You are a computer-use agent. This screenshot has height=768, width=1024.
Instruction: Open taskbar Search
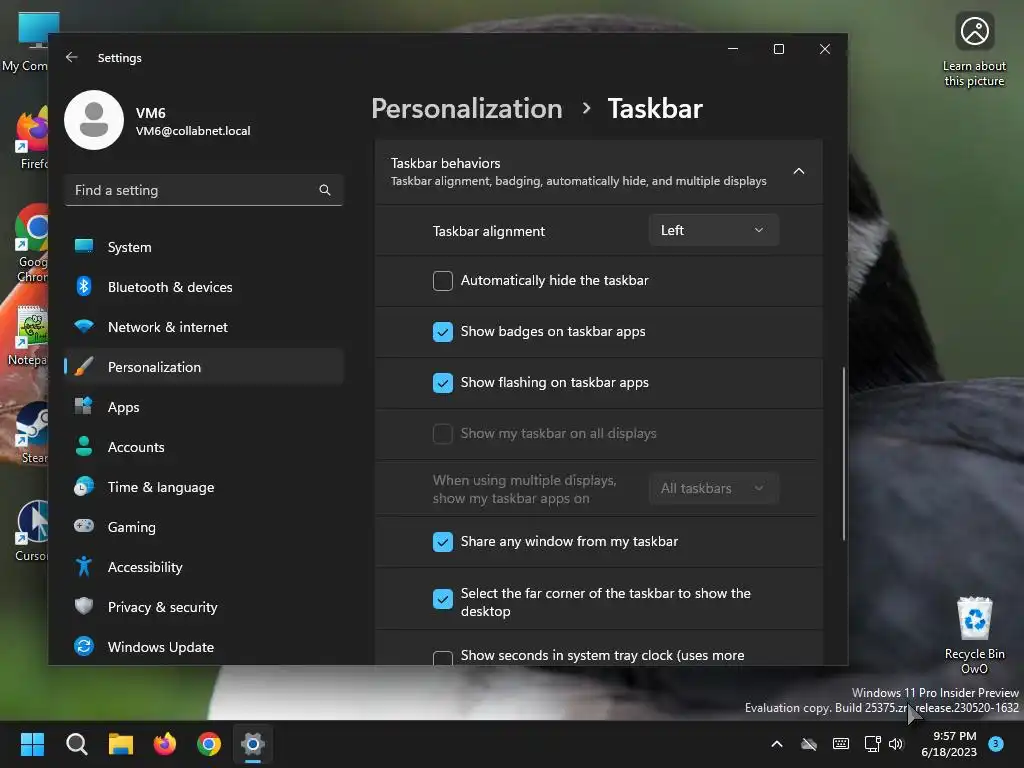(x=76, y=744)
